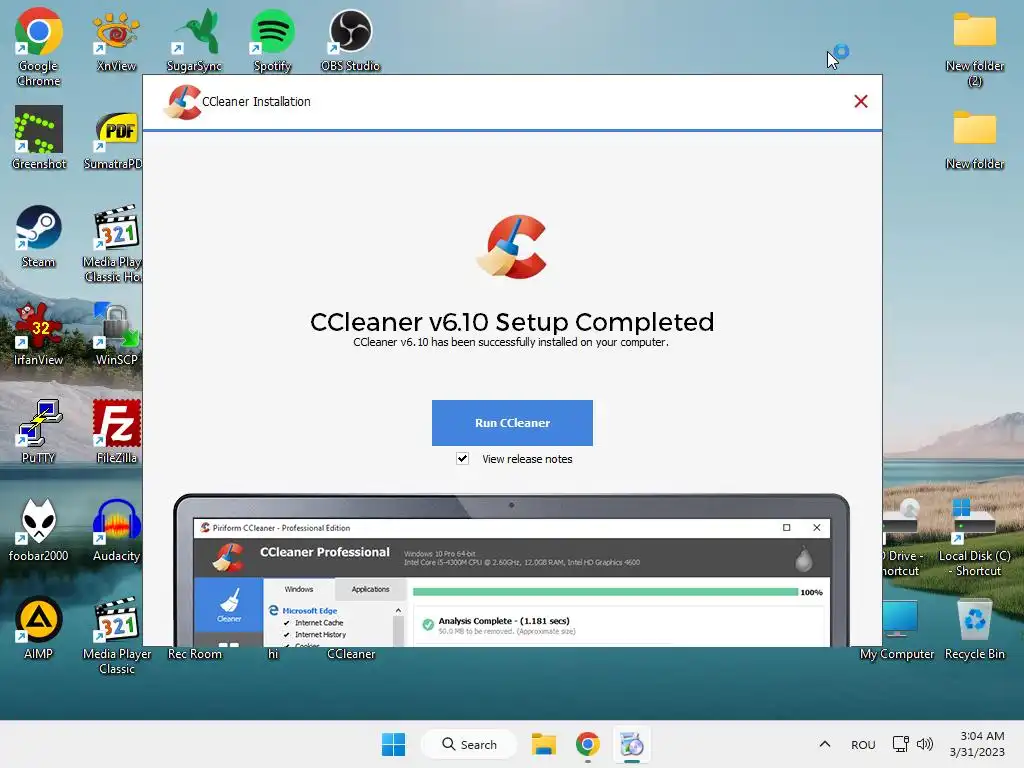This screenshot has height=768, width=1024.
Task: Open the volume speaker tray icon
Action: pos(925,744)
